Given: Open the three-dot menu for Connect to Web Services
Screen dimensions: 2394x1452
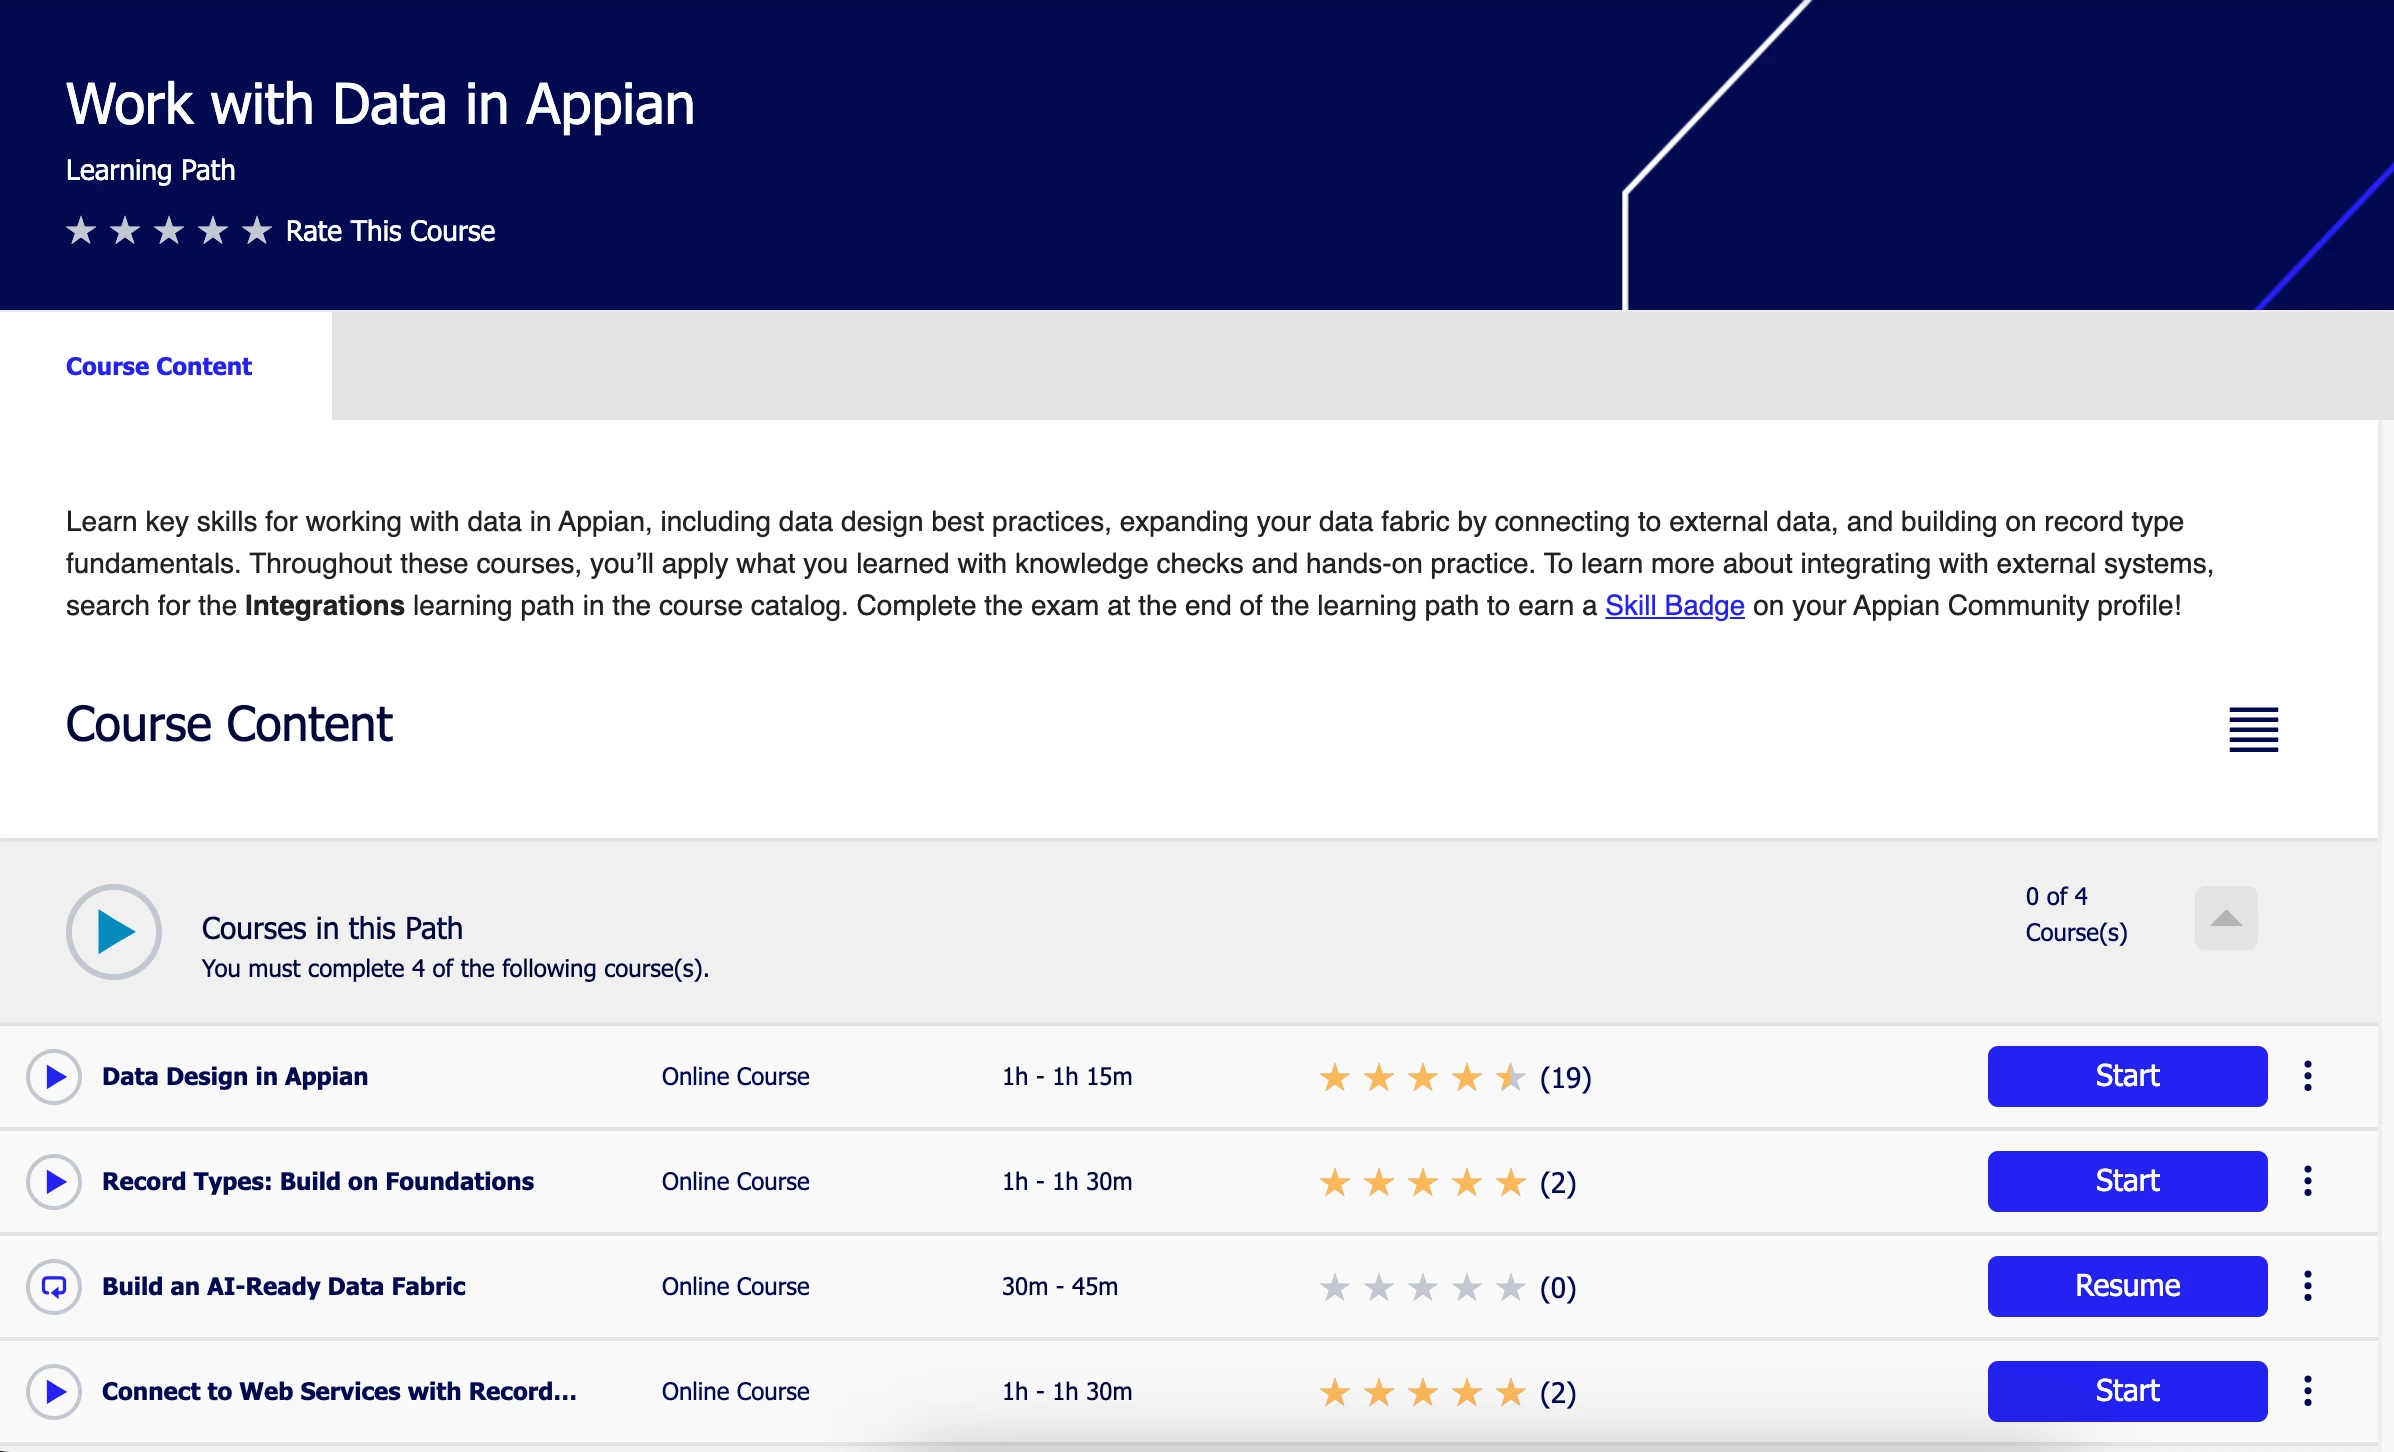Looking at the screenshot, I should 2308,1391.
